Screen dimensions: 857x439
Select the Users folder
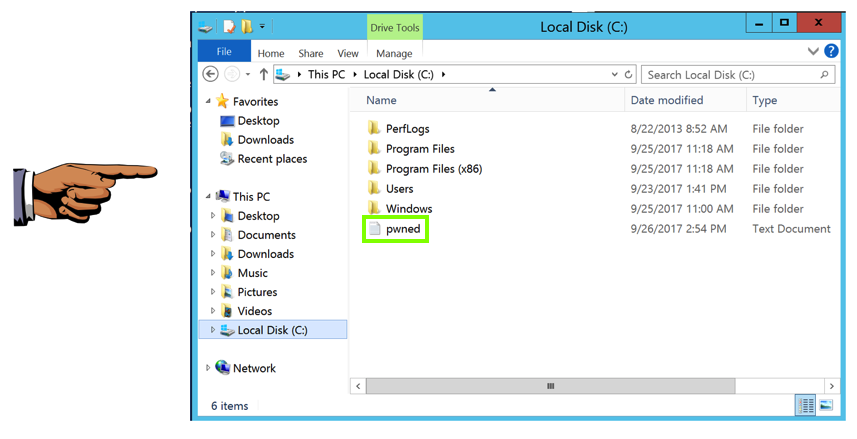click(x=400, y=189)
